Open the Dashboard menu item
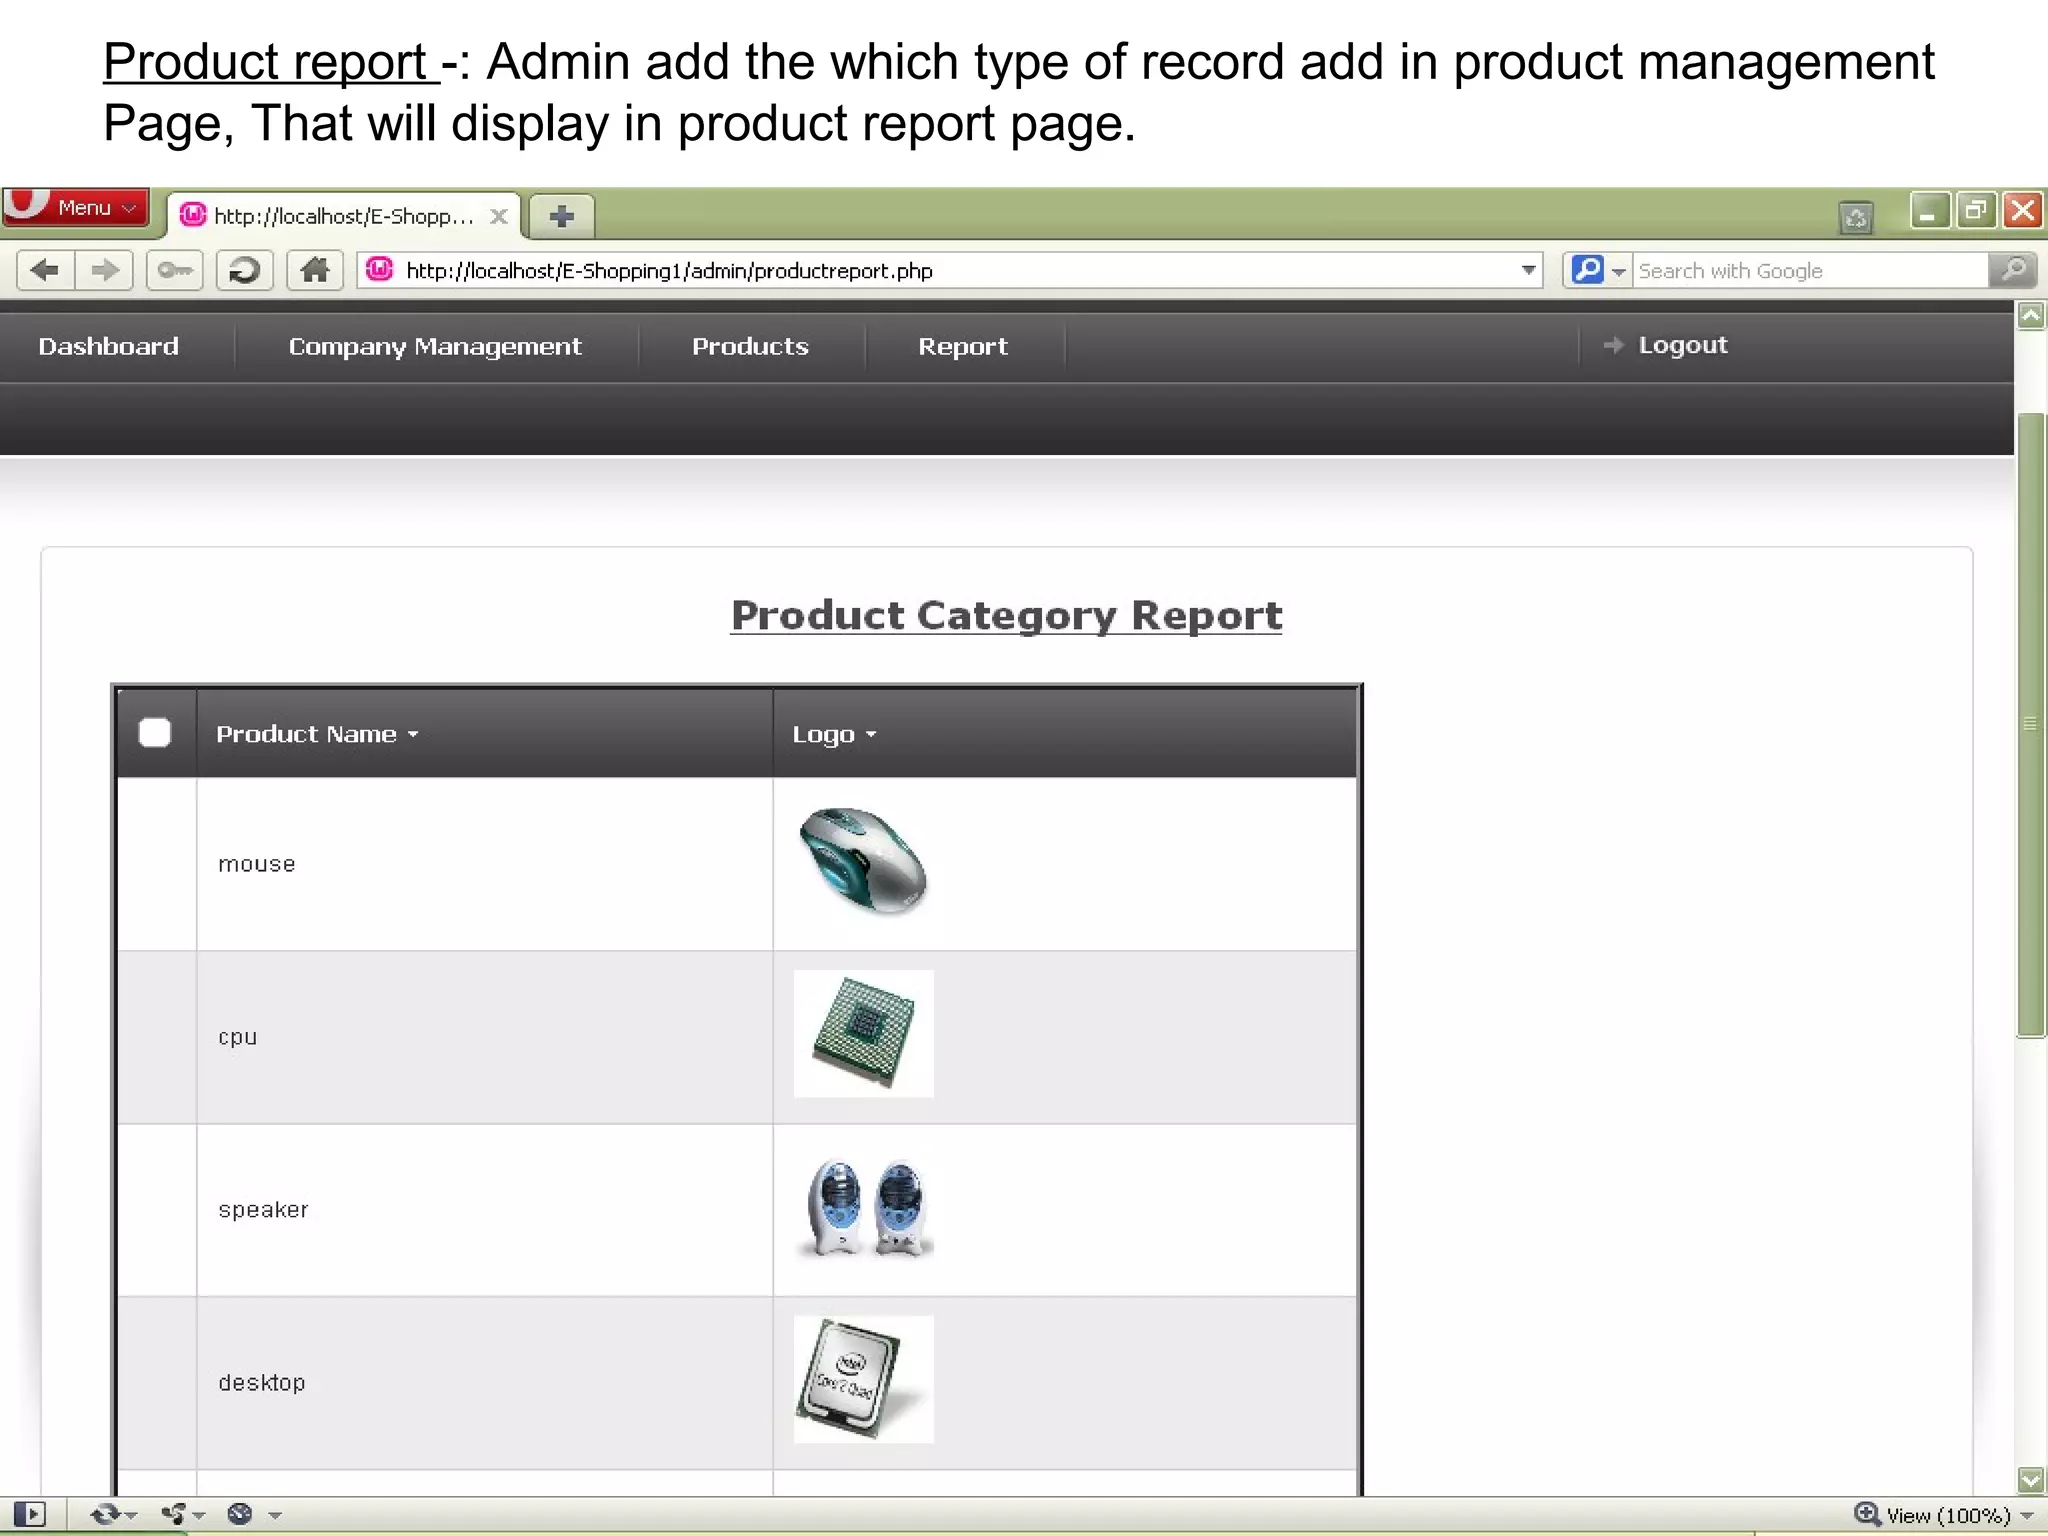The width and height of the screenshot is (2048, 1536). 109,346
